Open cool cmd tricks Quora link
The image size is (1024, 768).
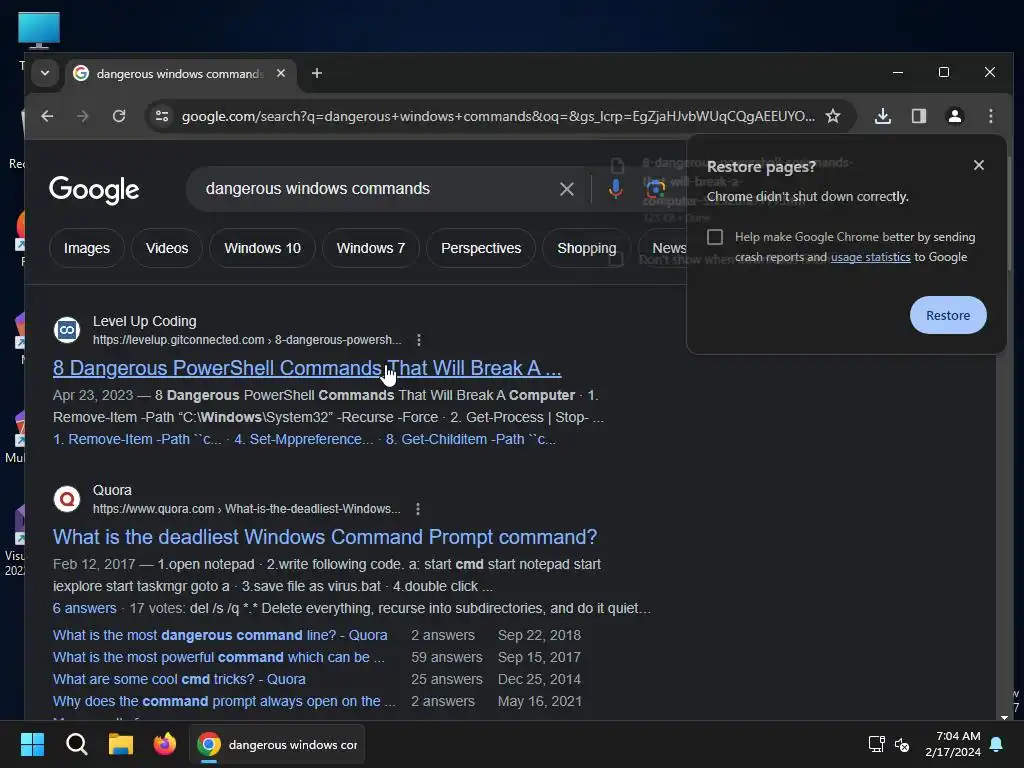179,679
